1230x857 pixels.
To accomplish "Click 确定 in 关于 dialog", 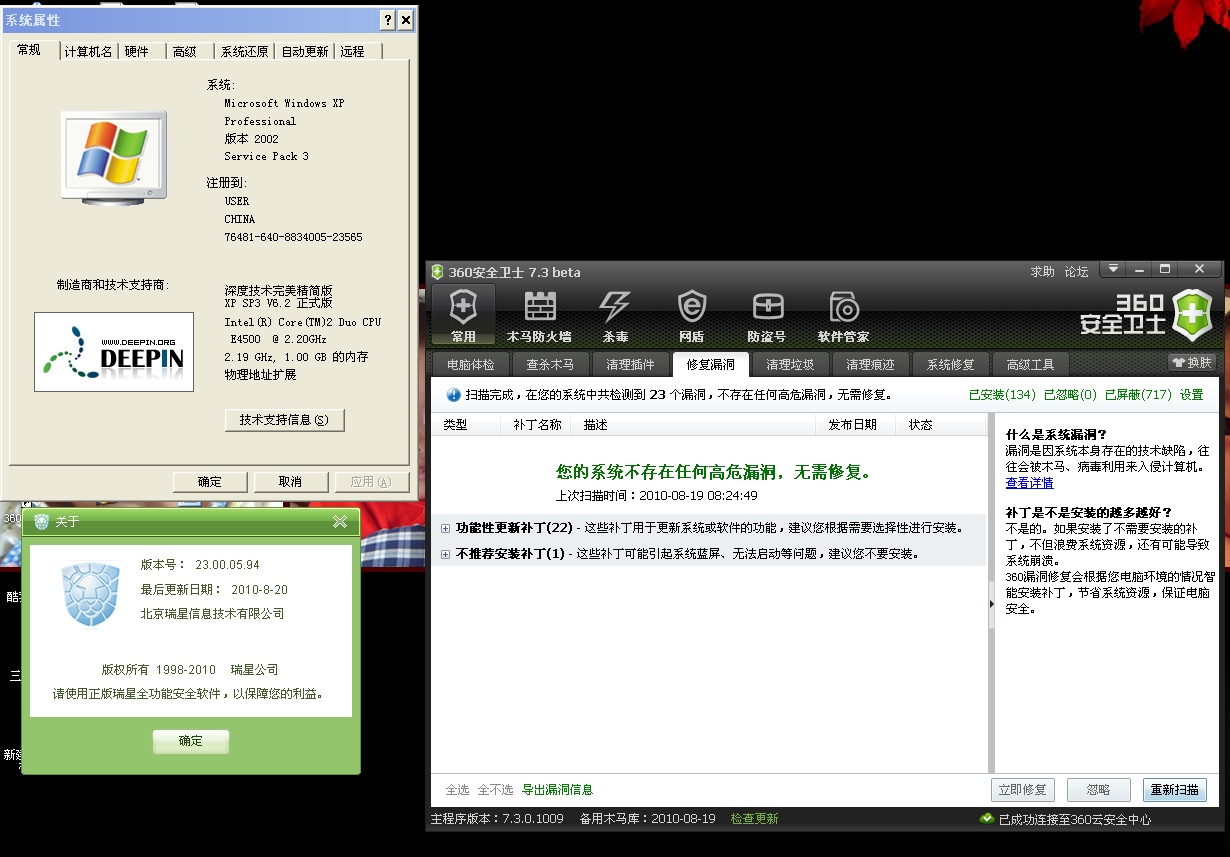I will [x=190, y=741].
